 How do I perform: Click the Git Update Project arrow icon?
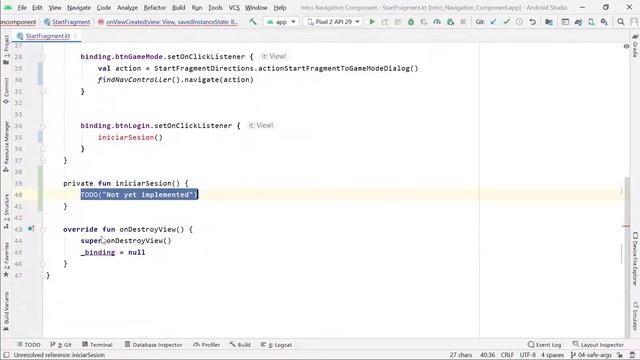pyautogui.click(x=493, y=22)
